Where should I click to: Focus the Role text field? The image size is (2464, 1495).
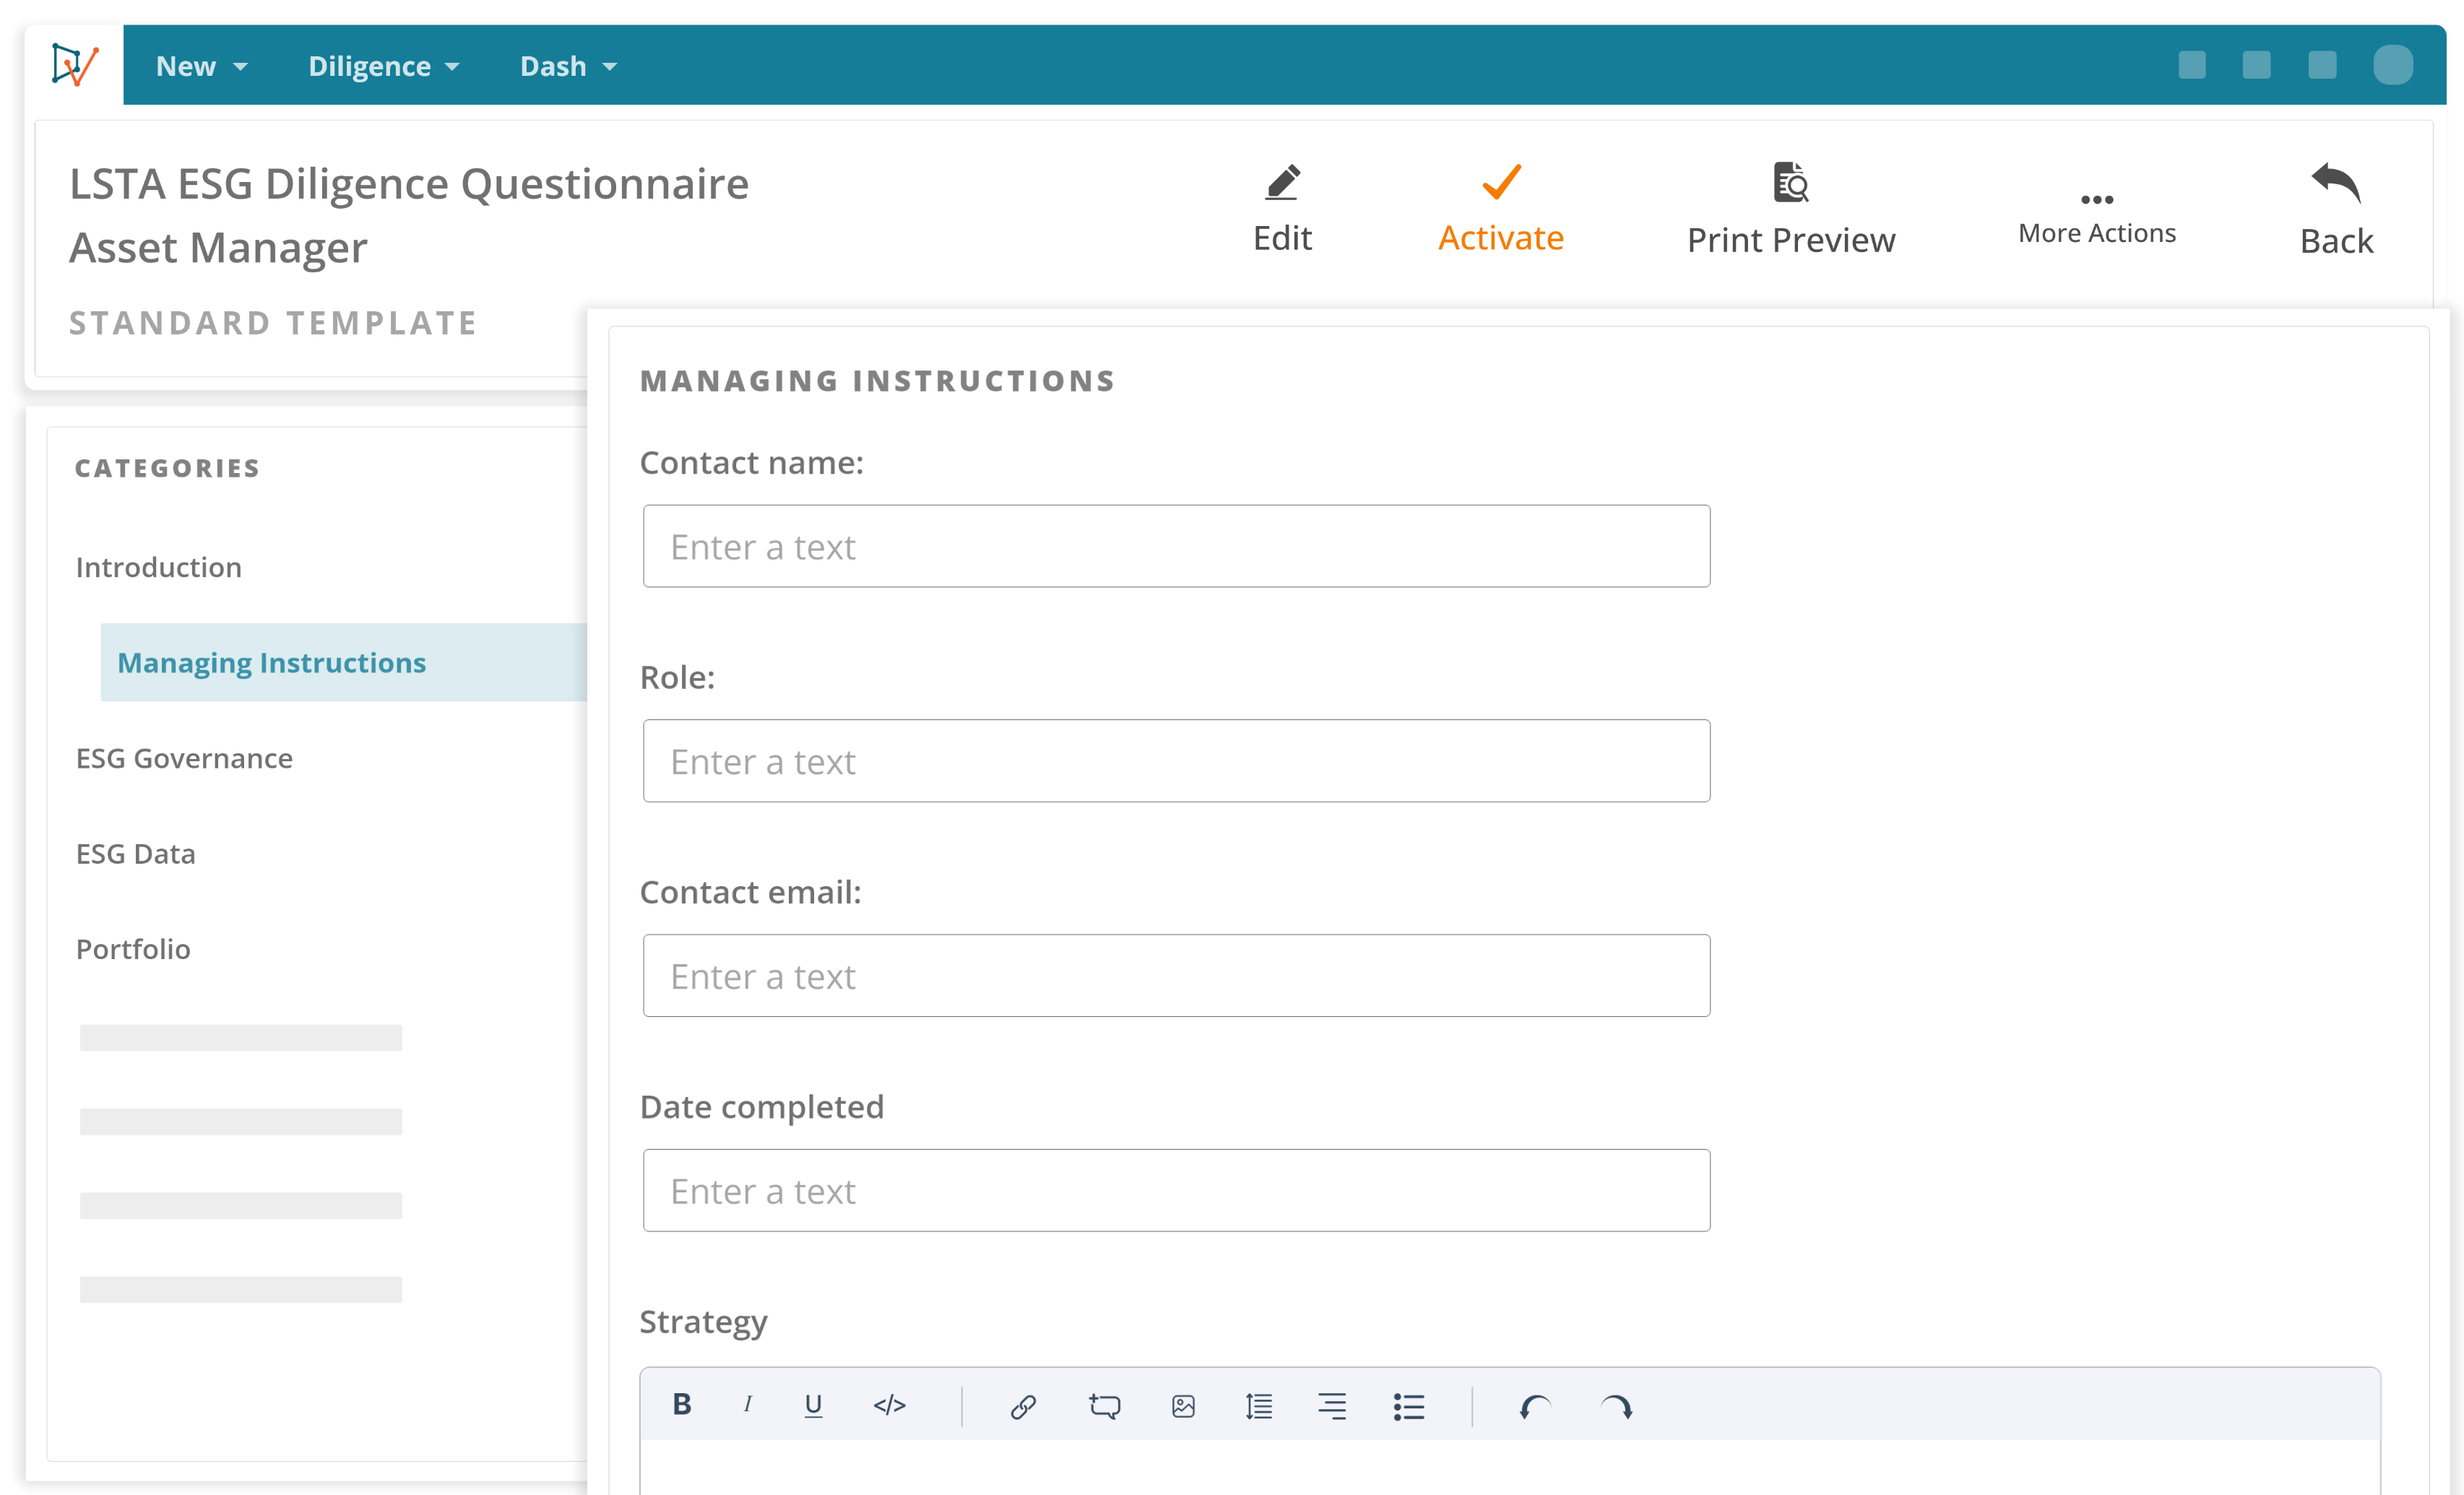pos(1176,761)
